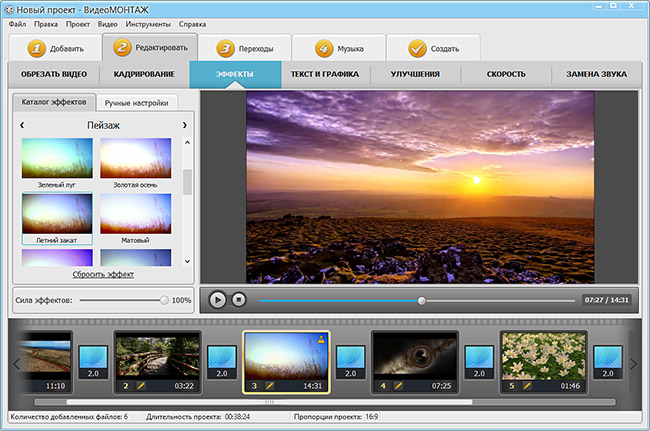Select the Золотая осень effect thumbnail
Viewport: 650px width, 431px height.
click(x=135, y=160)
